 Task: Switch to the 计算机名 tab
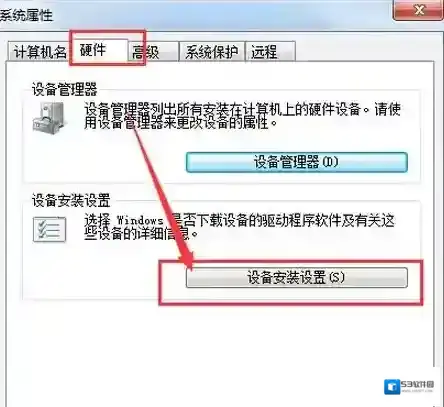39,52
